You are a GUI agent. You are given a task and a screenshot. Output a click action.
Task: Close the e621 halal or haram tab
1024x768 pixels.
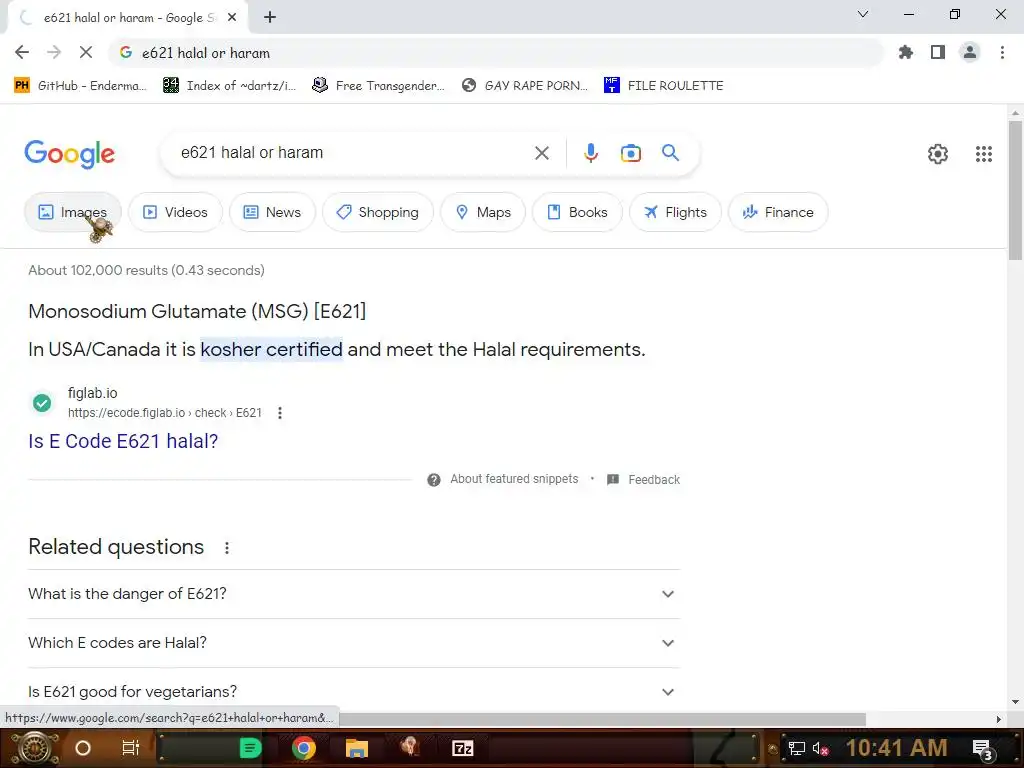(x=232, y=18)
